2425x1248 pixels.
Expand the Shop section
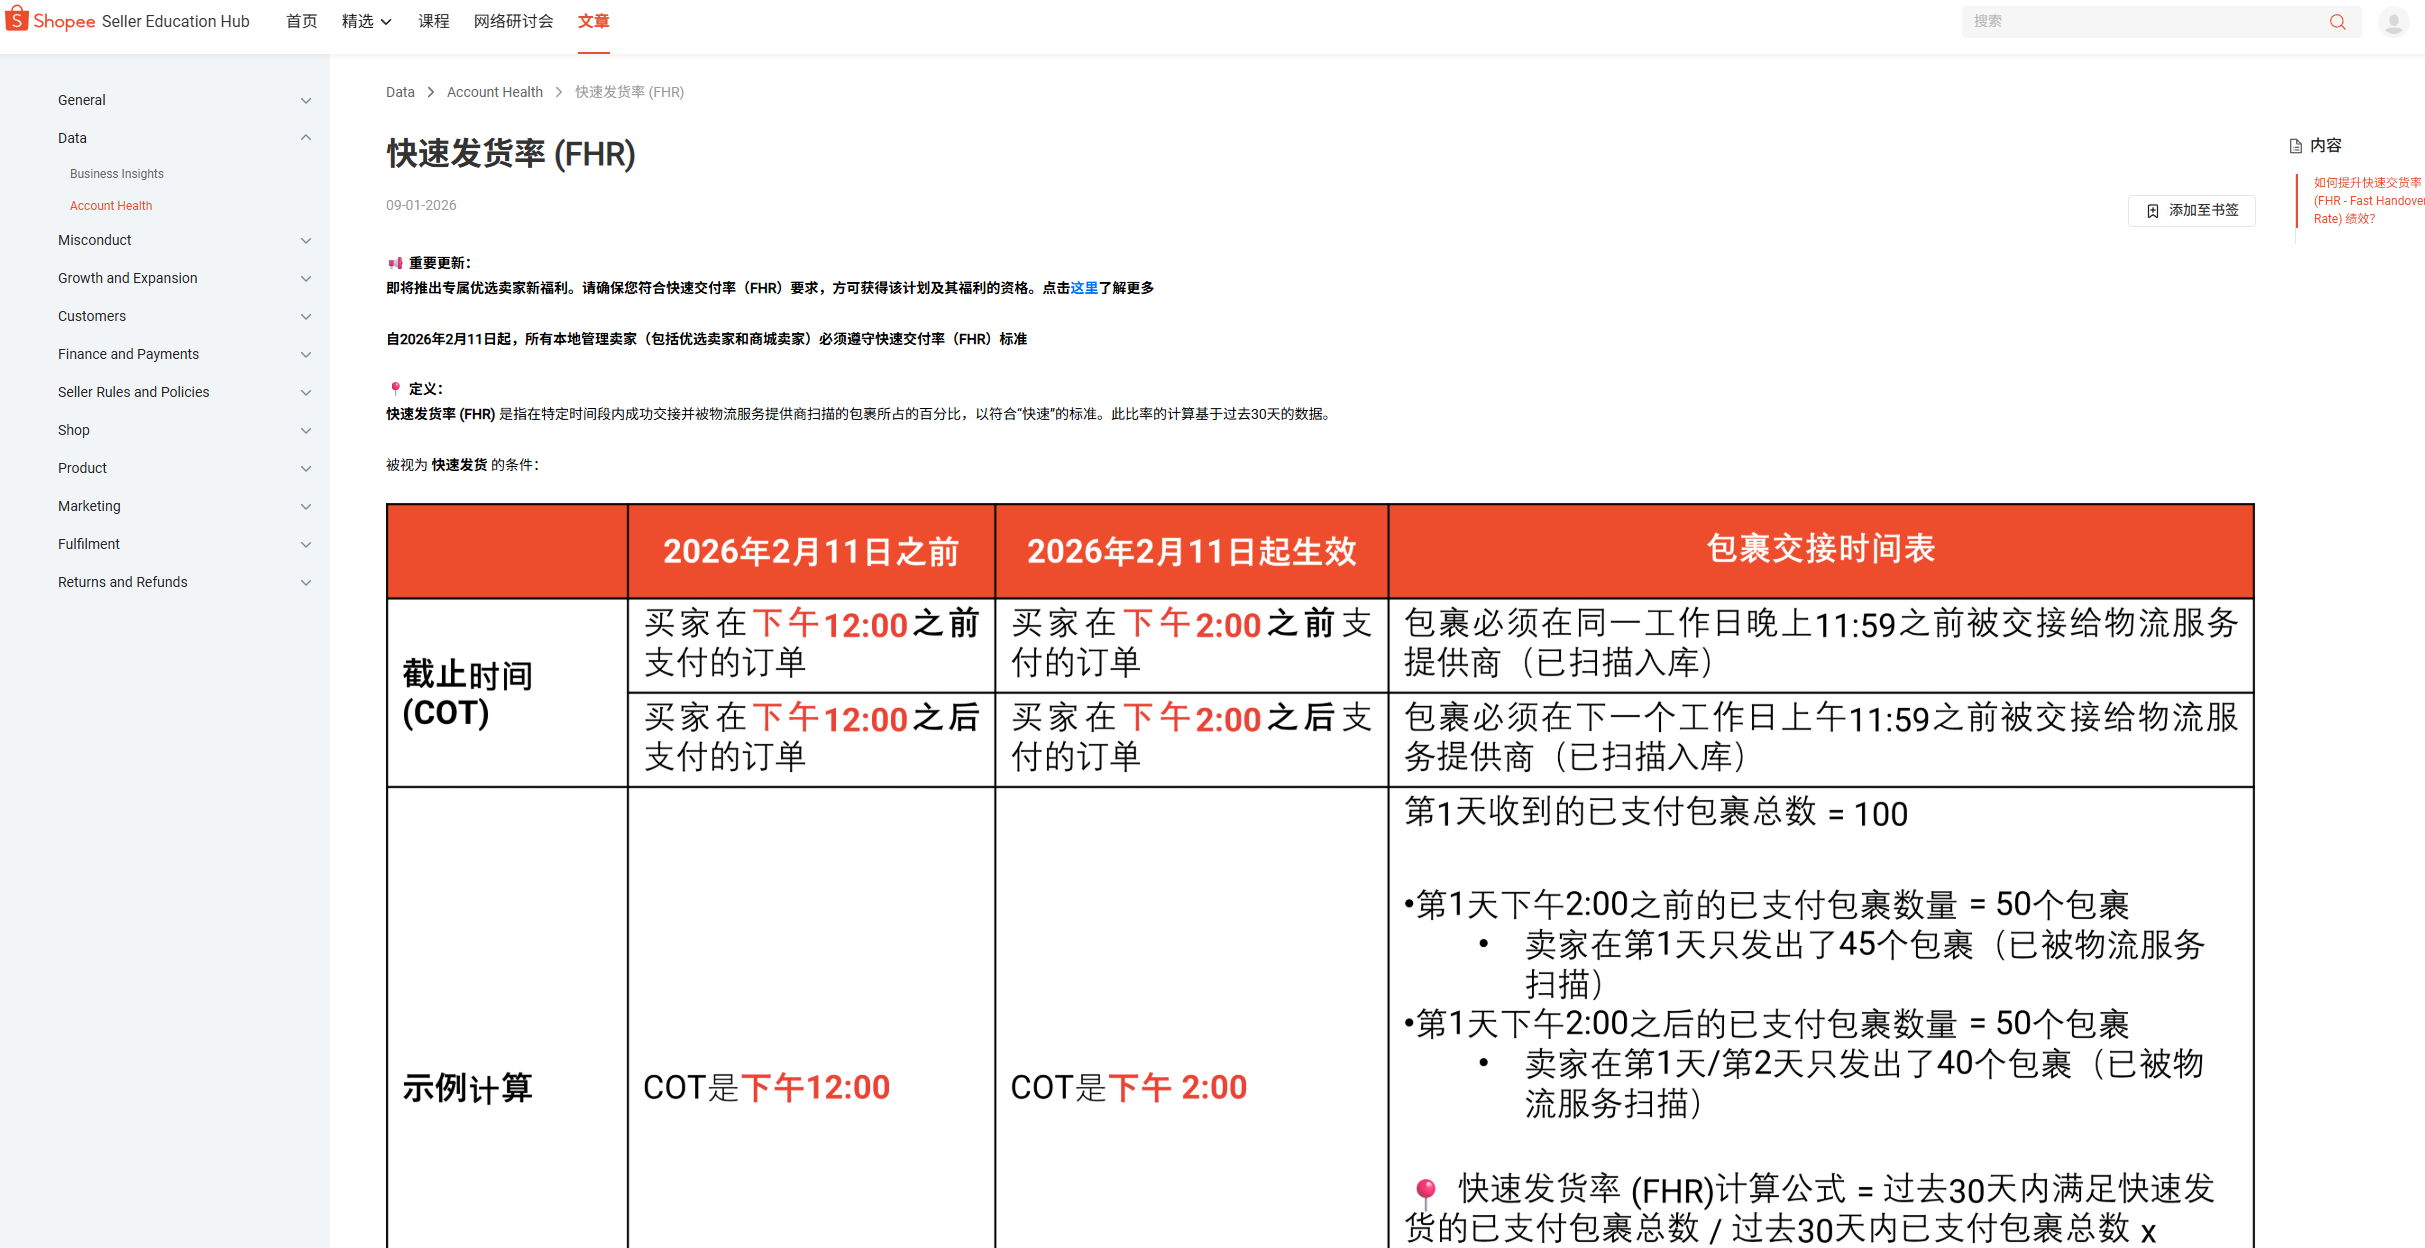coord(306,430)
